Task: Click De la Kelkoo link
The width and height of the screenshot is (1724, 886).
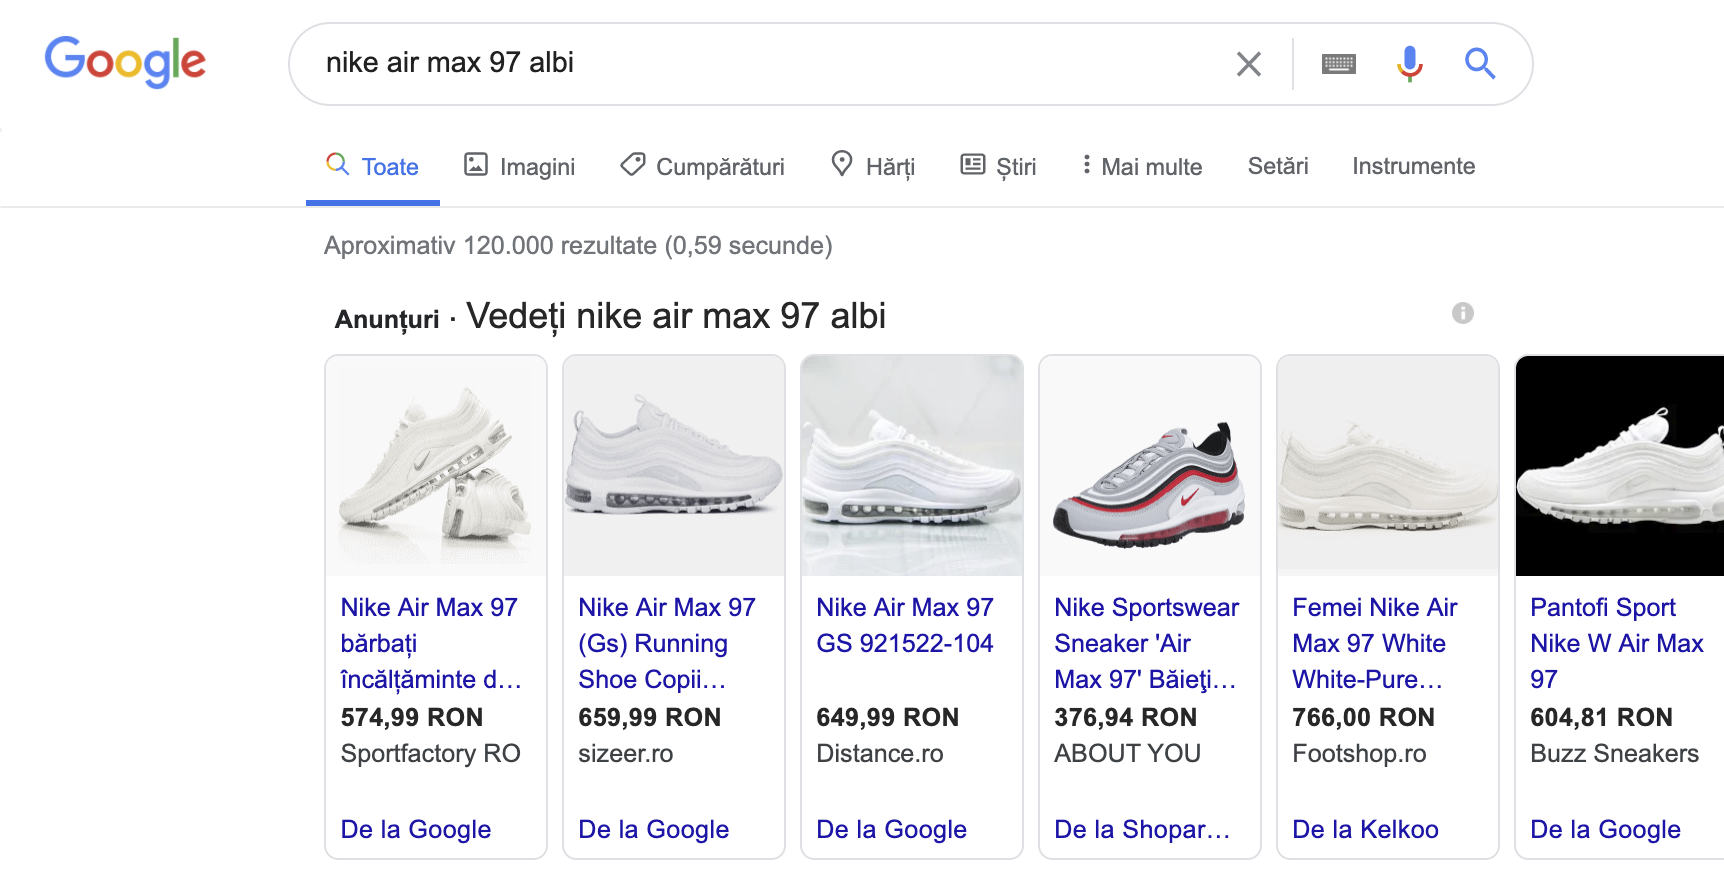Action: tap(1365, 829)
